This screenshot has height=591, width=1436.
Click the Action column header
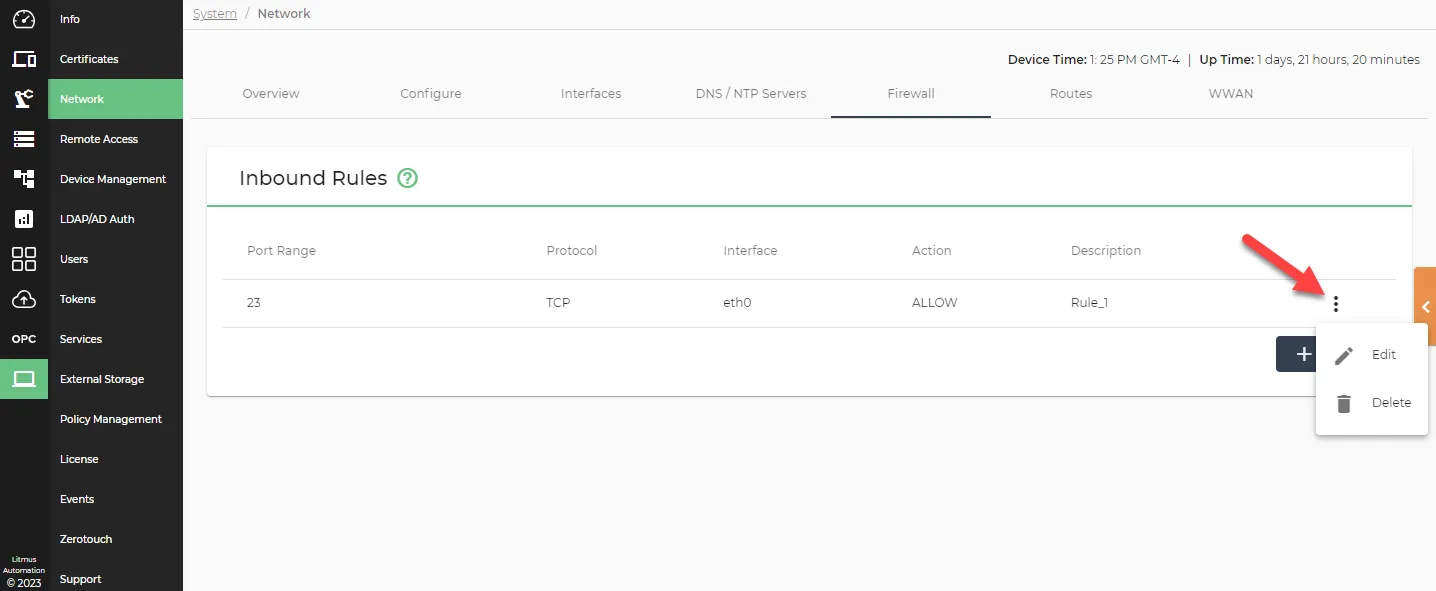tap(931, 251)
